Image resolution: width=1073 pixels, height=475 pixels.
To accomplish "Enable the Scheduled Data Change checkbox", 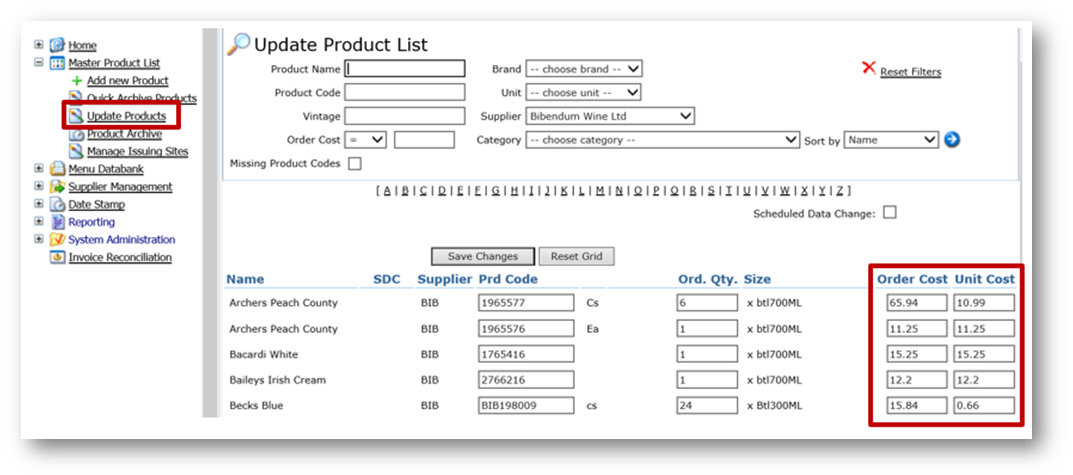I will pos(890,213).
